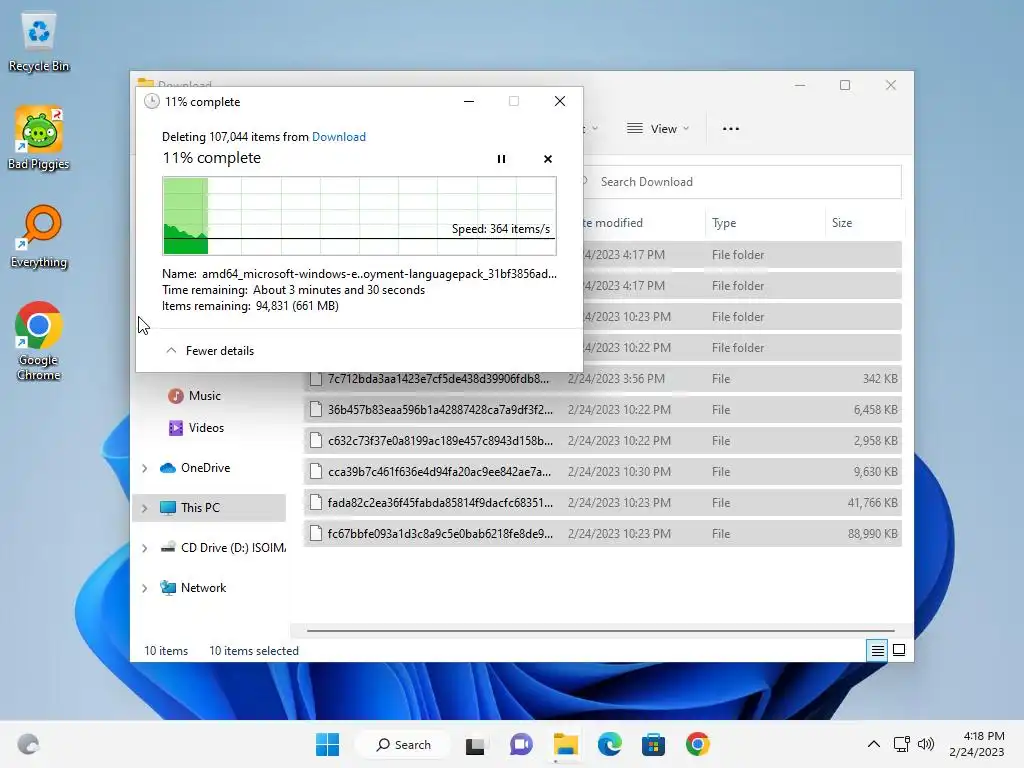Click the horizontal scrollbar in File Explorer
1024x768 pixels.
click(x=601, y=631)
